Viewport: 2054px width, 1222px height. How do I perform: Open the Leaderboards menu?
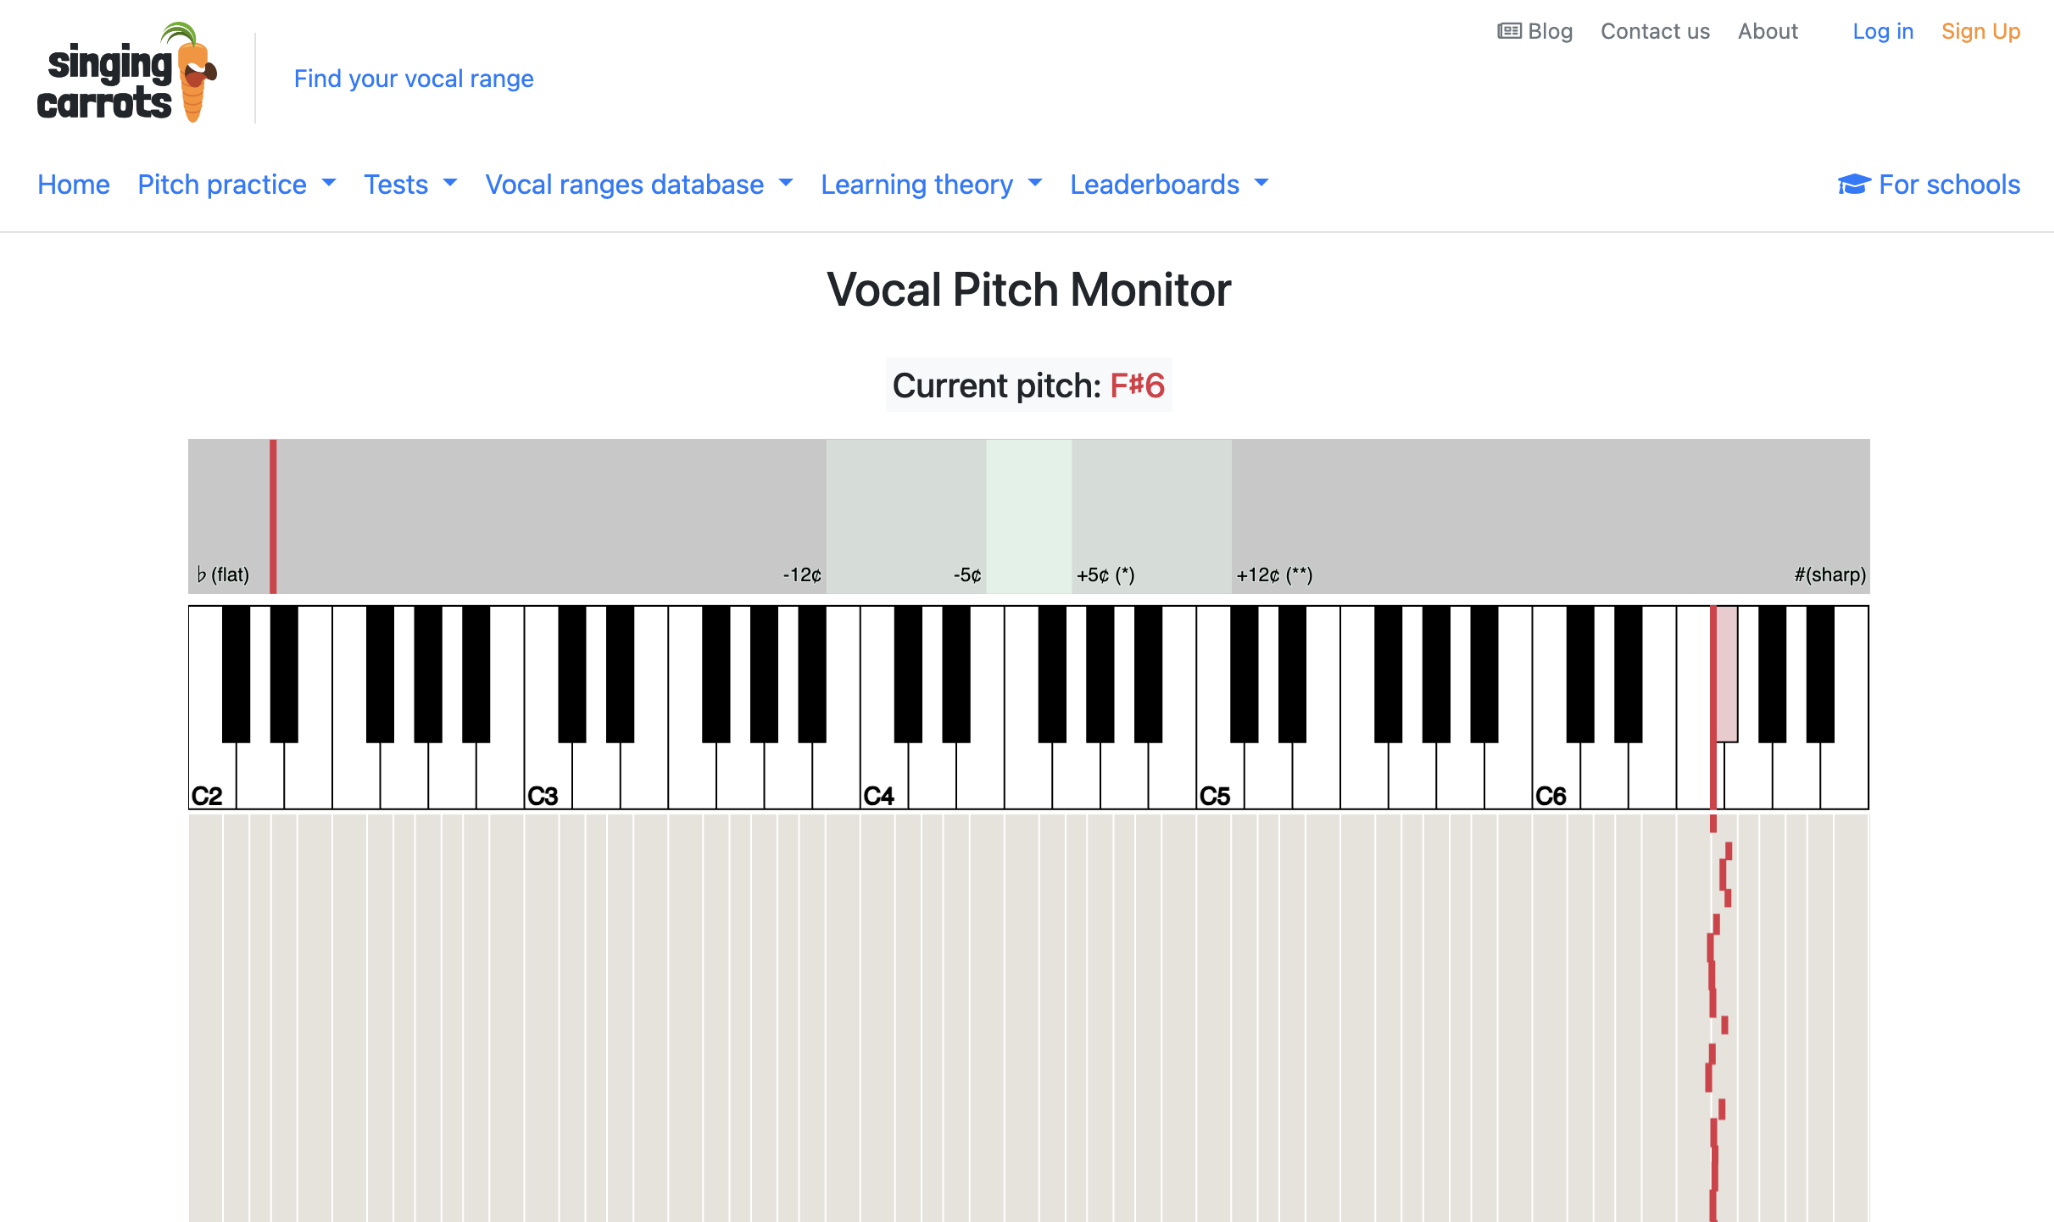click(1169, 185)
